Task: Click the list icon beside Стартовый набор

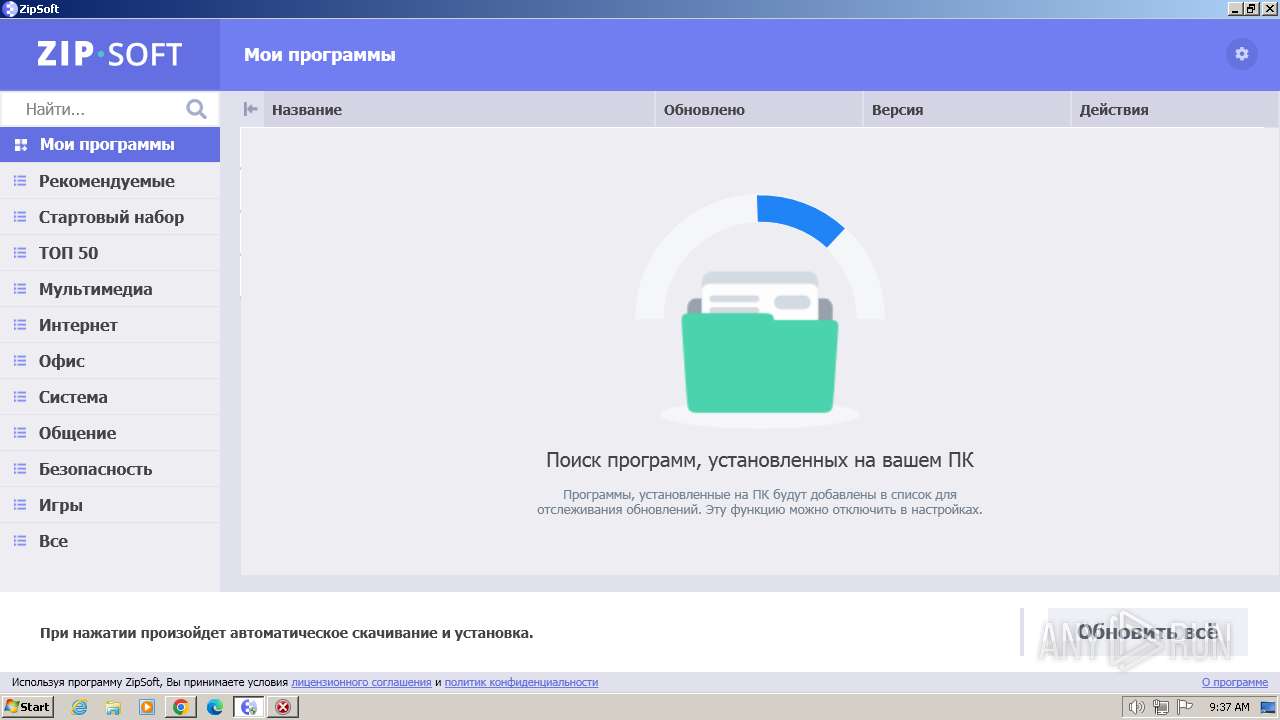Action: pos(20,217)
